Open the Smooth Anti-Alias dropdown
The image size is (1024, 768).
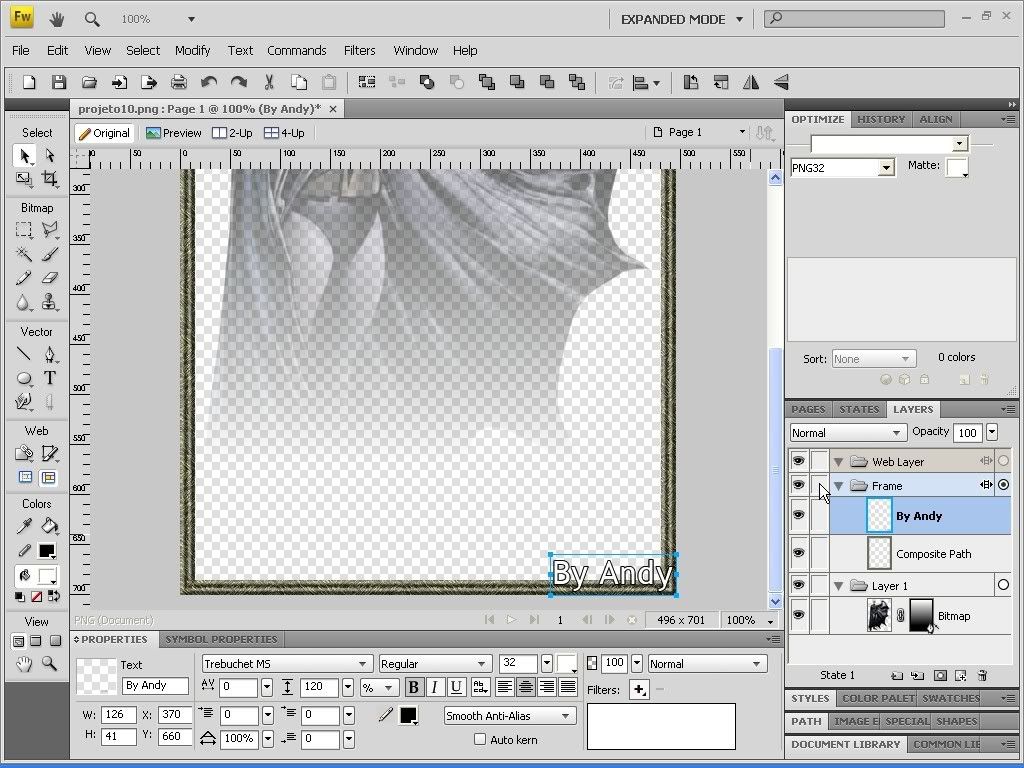509,716
